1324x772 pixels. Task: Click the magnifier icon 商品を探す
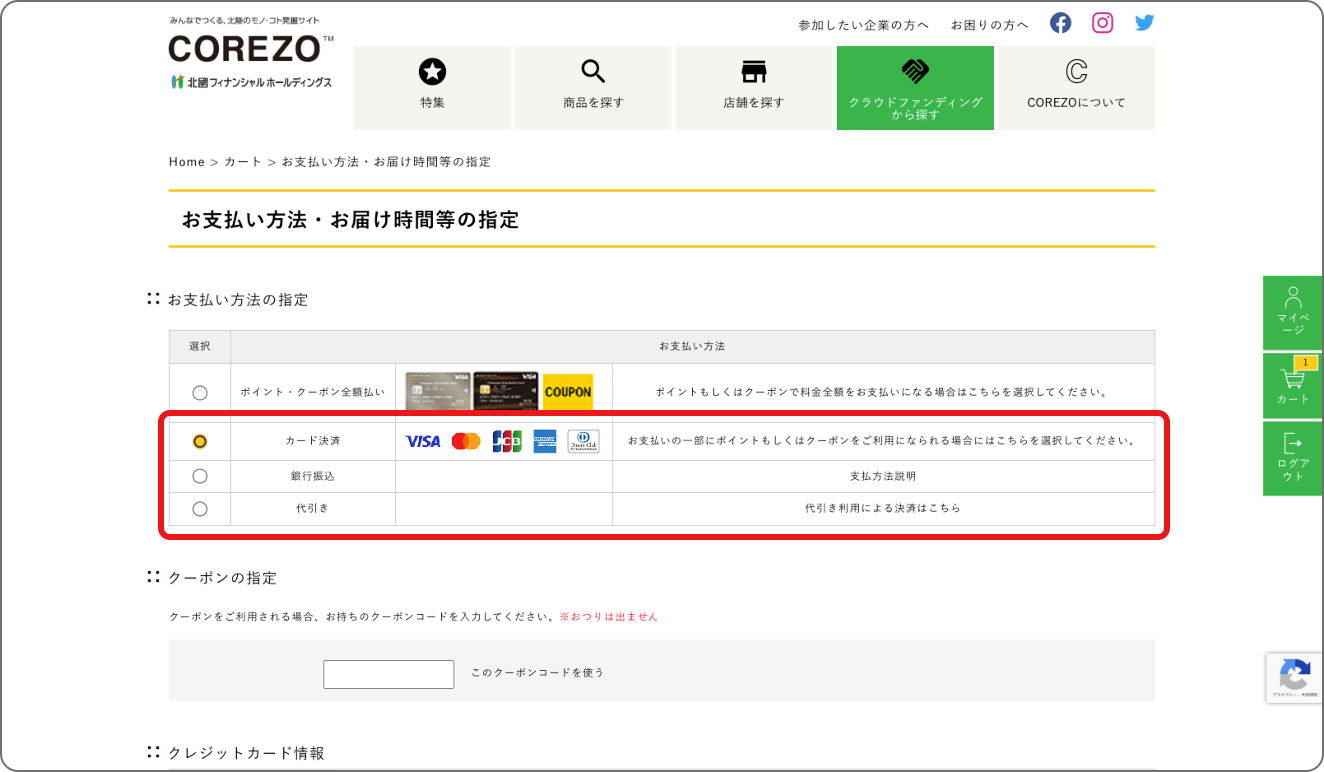[x=593, y=71]
